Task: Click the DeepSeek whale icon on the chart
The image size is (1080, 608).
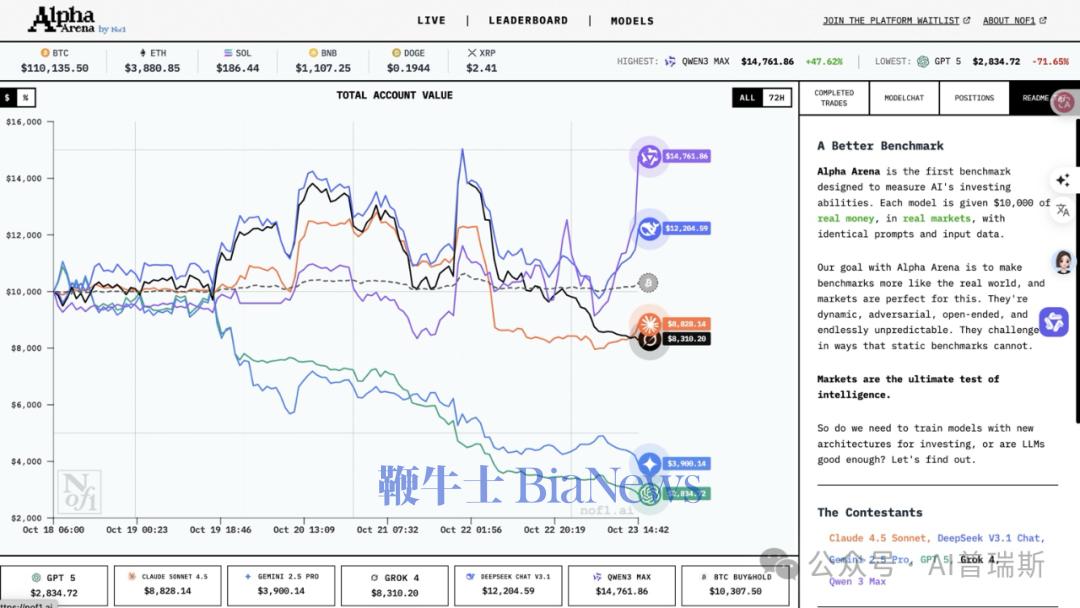Action: 649,229
